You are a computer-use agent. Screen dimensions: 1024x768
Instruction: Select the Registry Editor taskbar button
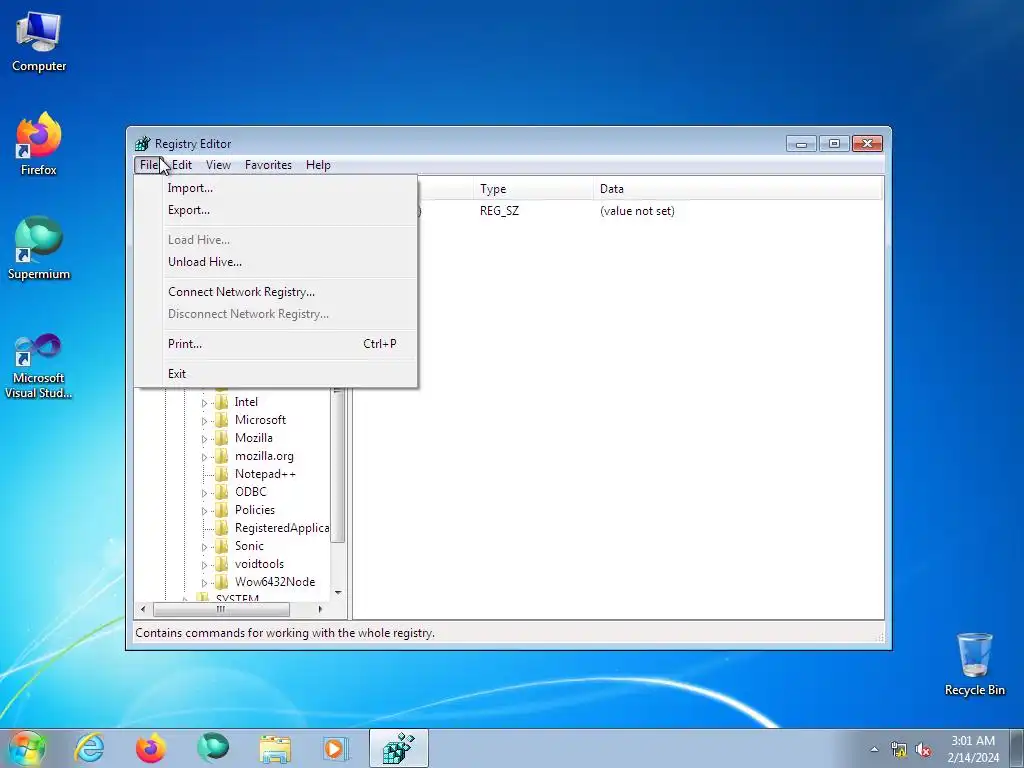398,748
